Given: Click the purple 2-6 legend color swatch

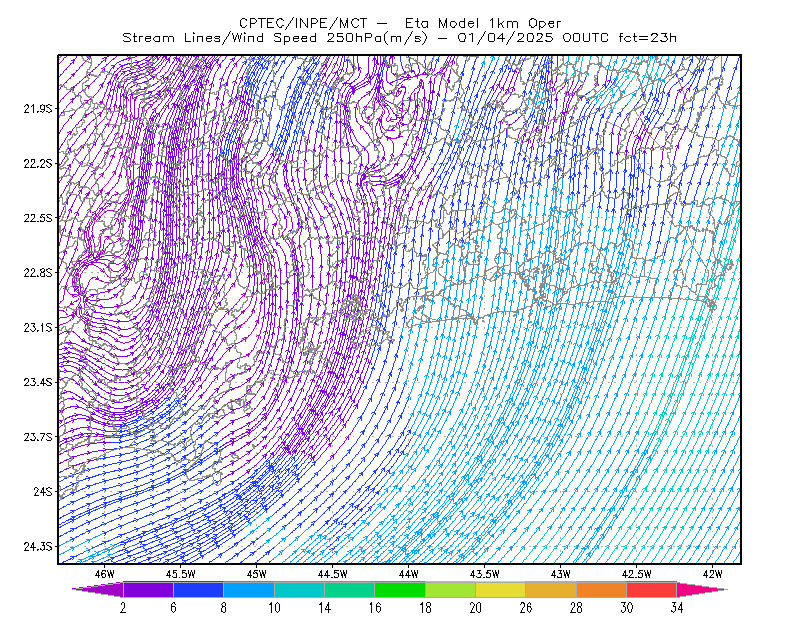Looking at the screenshot, I should tap(148, 589).
